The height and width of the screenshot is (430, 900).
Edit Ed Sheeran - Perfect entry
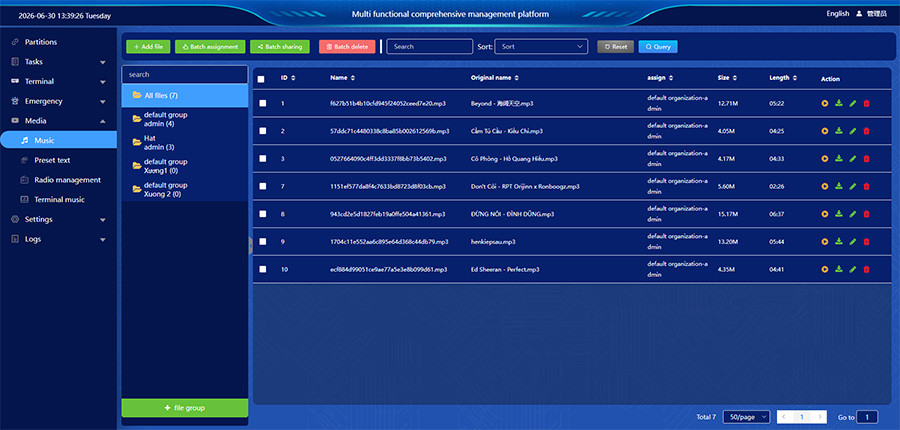[852, 269]
